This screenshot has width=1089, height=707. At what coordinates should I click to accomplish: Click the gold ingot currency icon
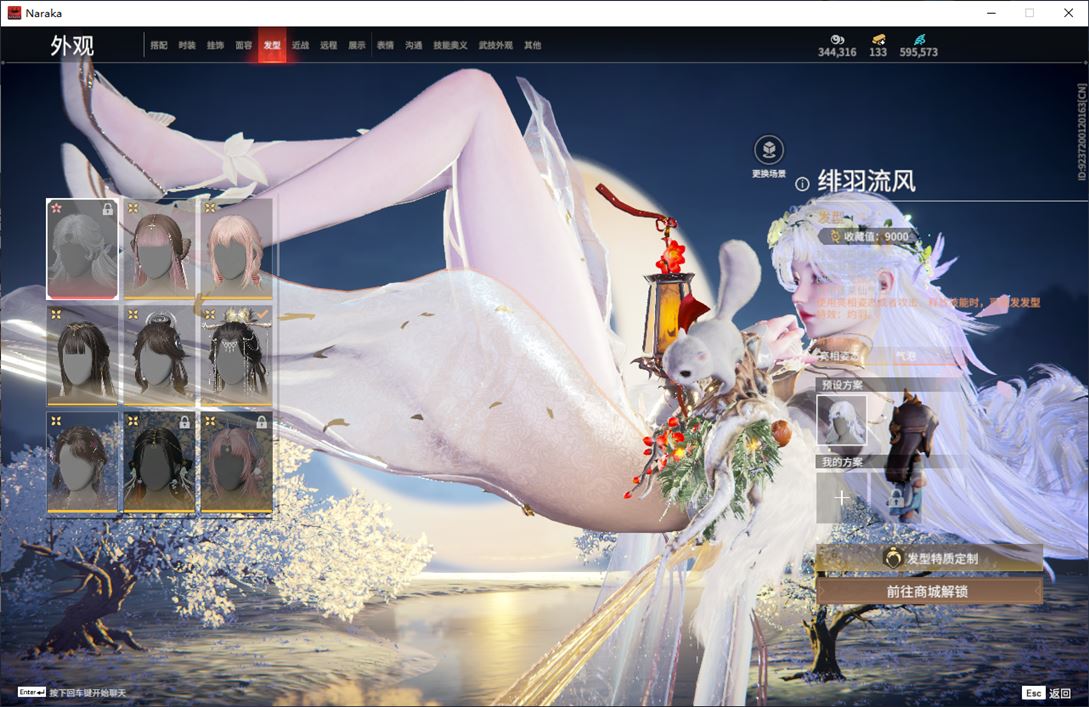point(879,40)
